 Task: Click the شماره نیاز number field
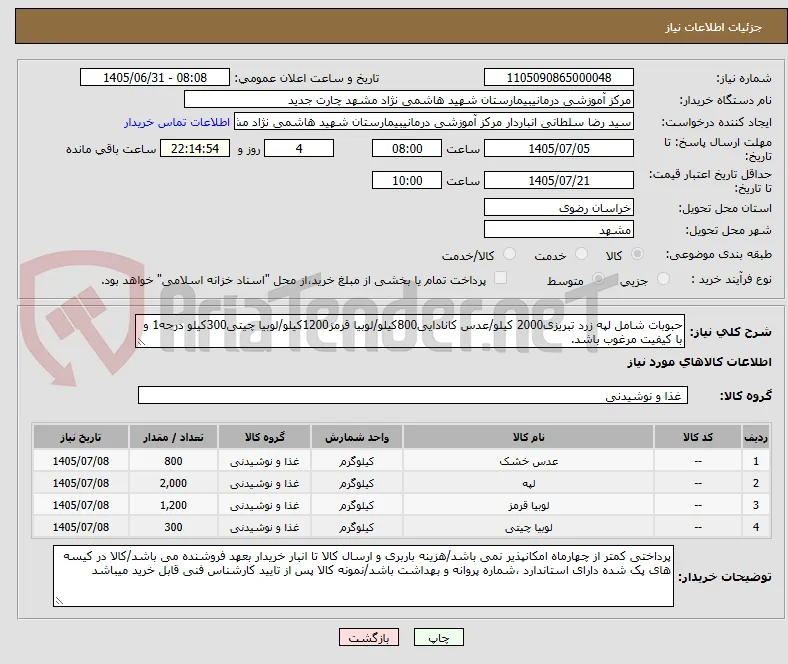tap(559, 77)
